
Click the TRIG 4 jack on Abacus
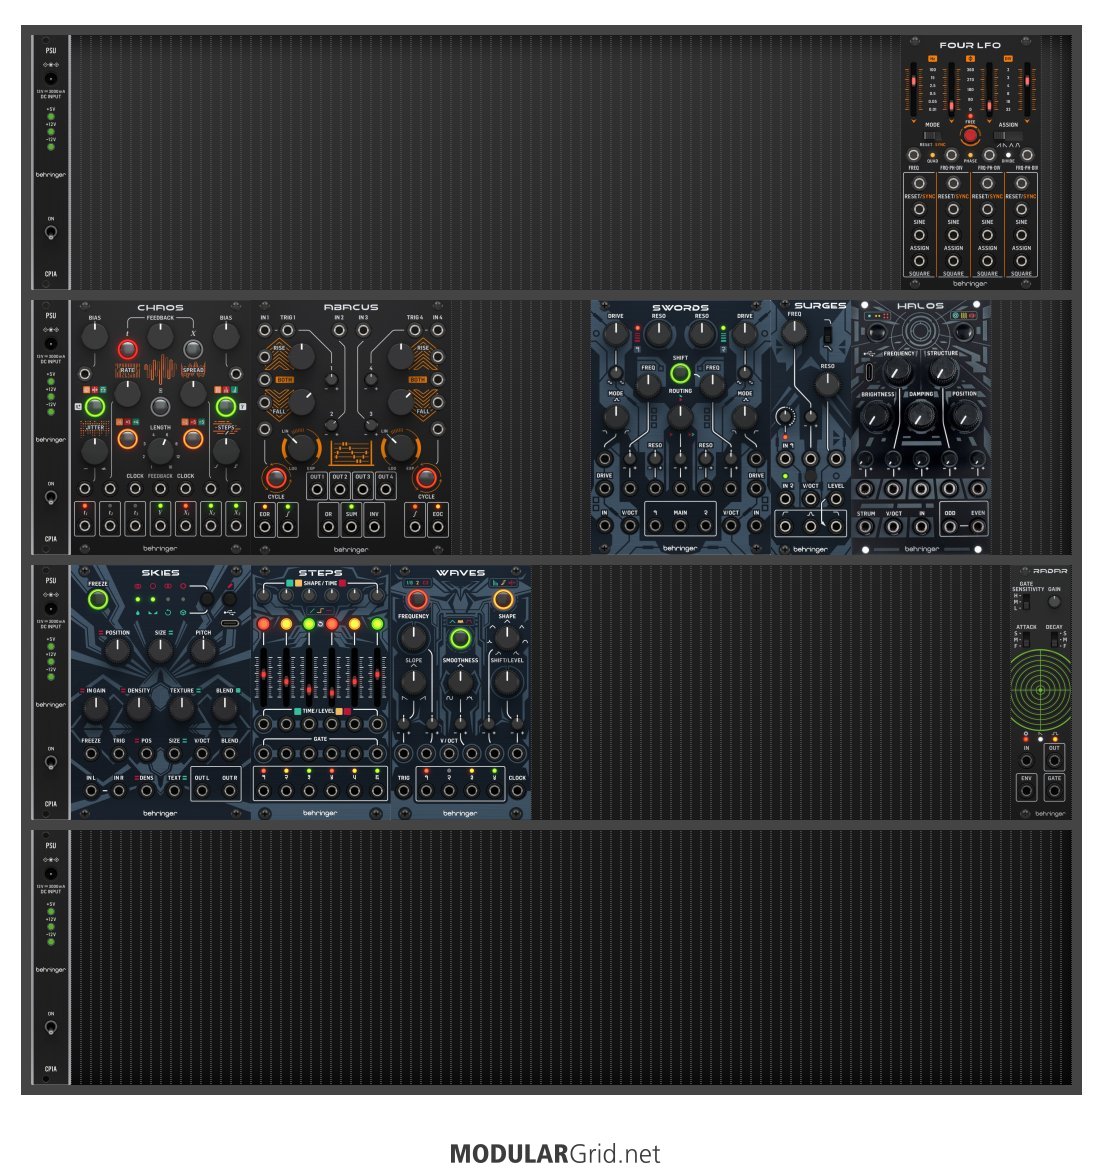coord(414,330)
